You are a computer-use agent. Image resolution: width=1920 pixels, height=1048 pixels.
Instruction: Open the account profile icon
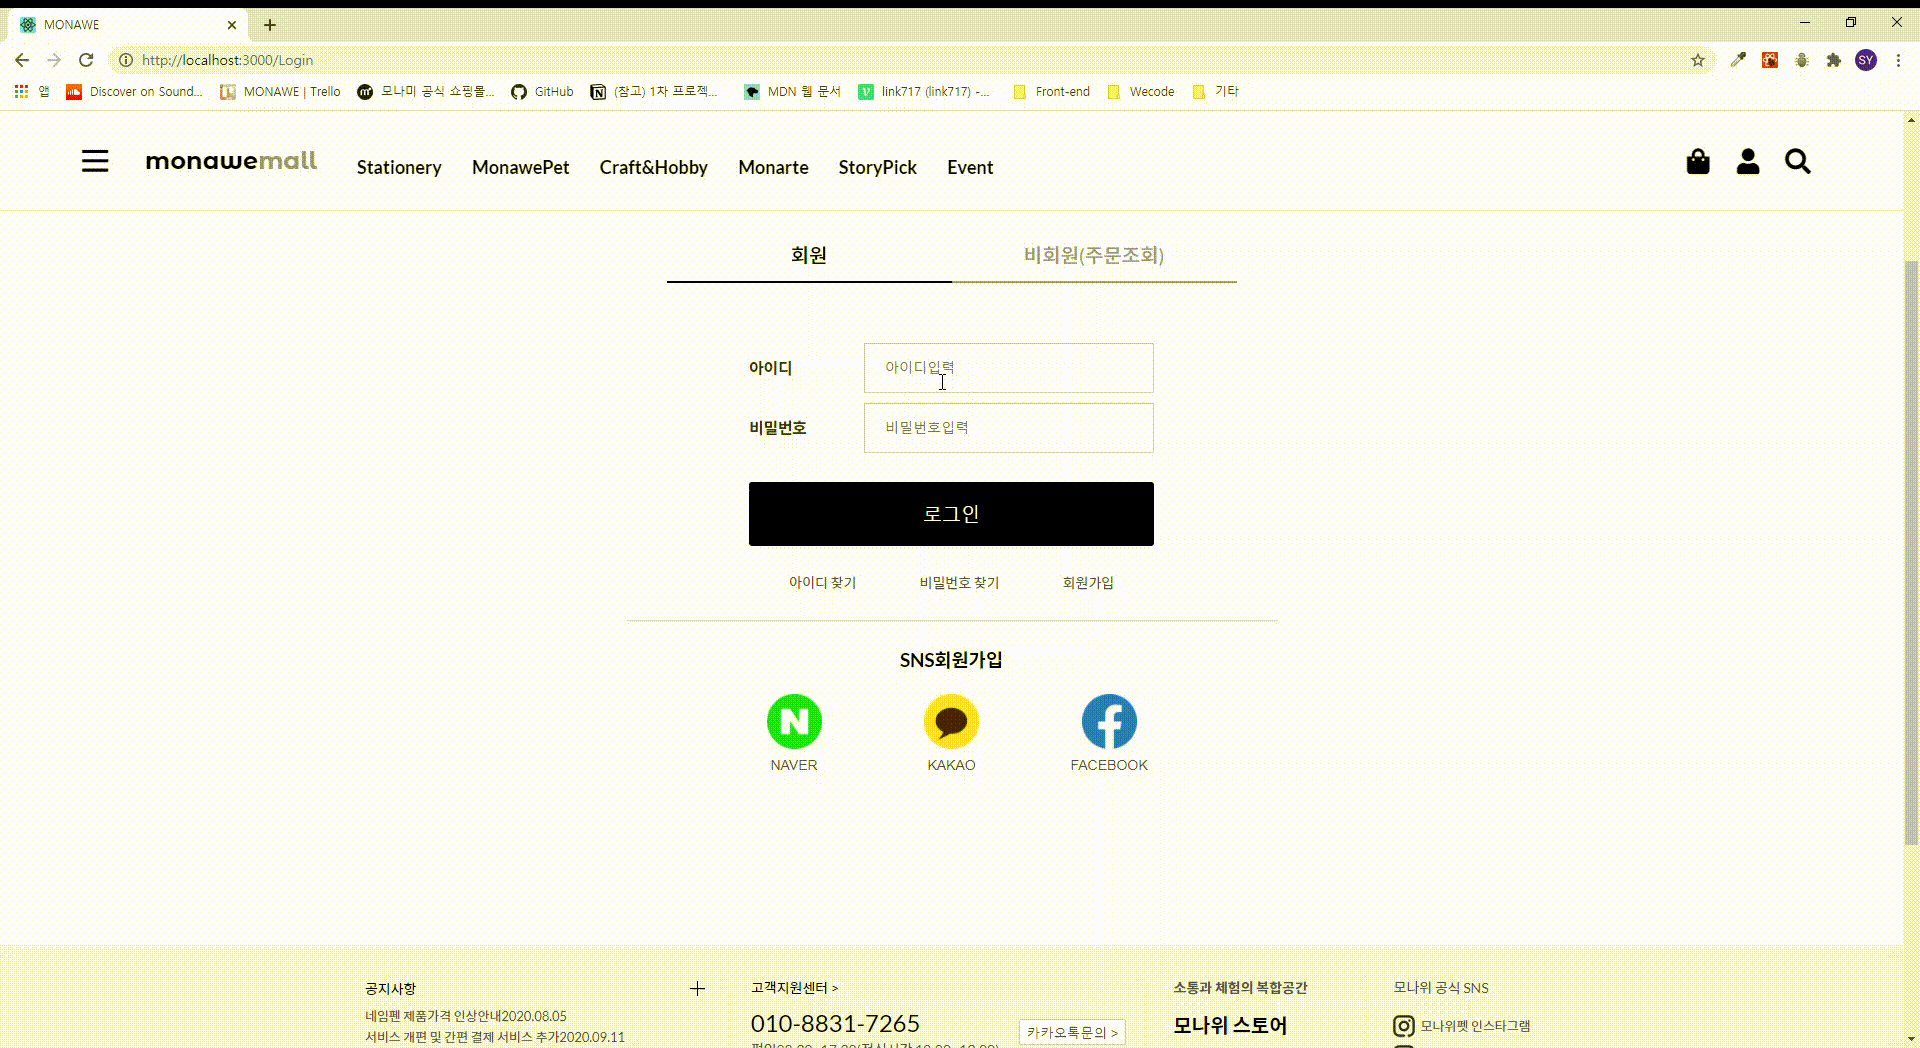[x=1747, y=161]
